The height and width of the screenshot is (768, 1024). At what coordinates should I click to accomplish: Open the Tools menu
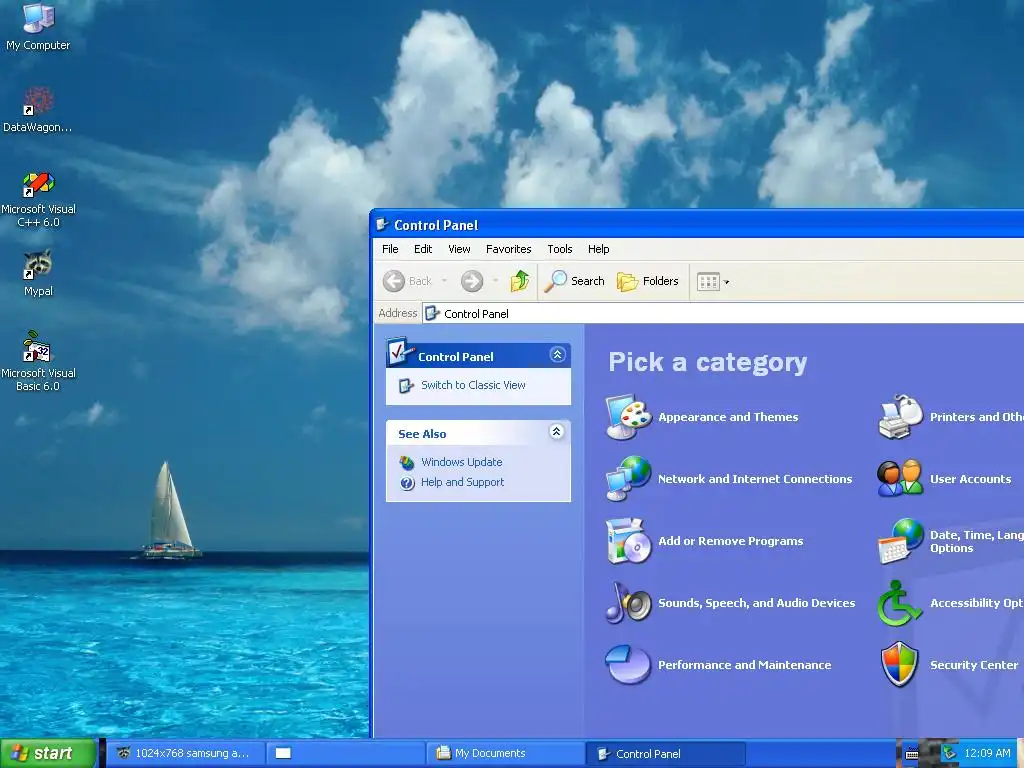(x=560, y=249)
